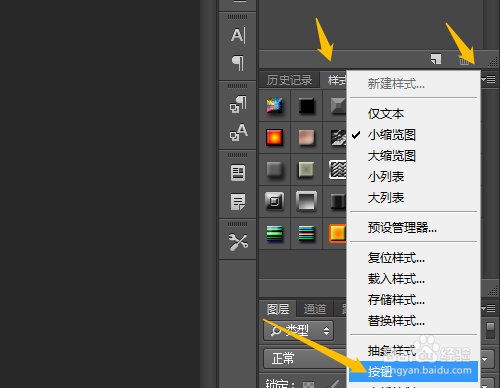Open the Paragraph panel icon
The width and height of the screenshot is (500, 388).
(x=238, y=63)
